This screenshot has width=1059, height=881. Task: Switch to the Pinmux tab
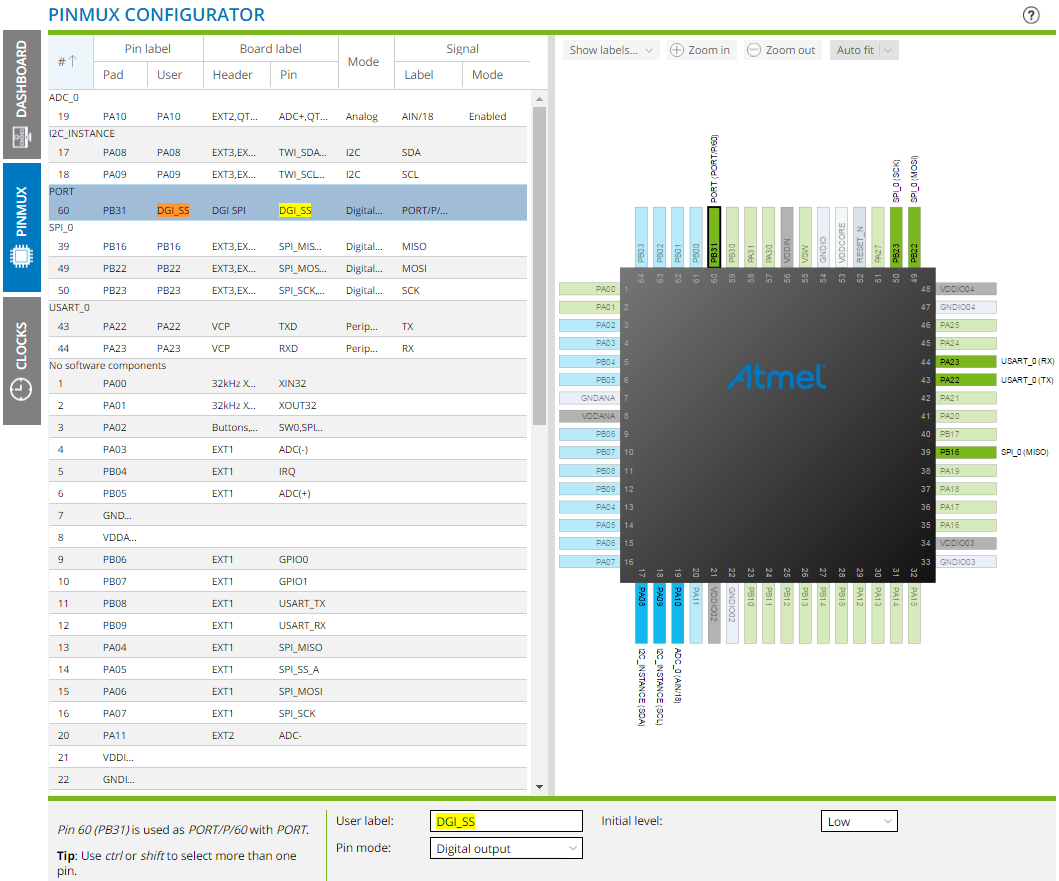coord(22,227)
